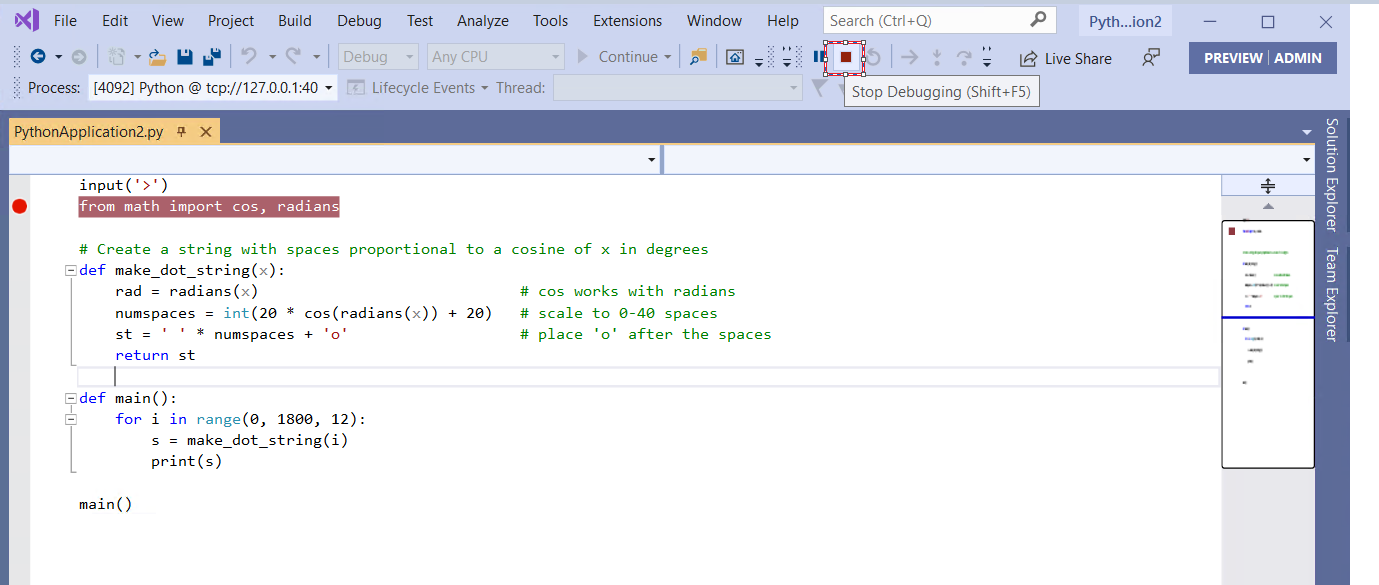Select the Save All icon
1379x585 pixels.
[x=211, y=57]
